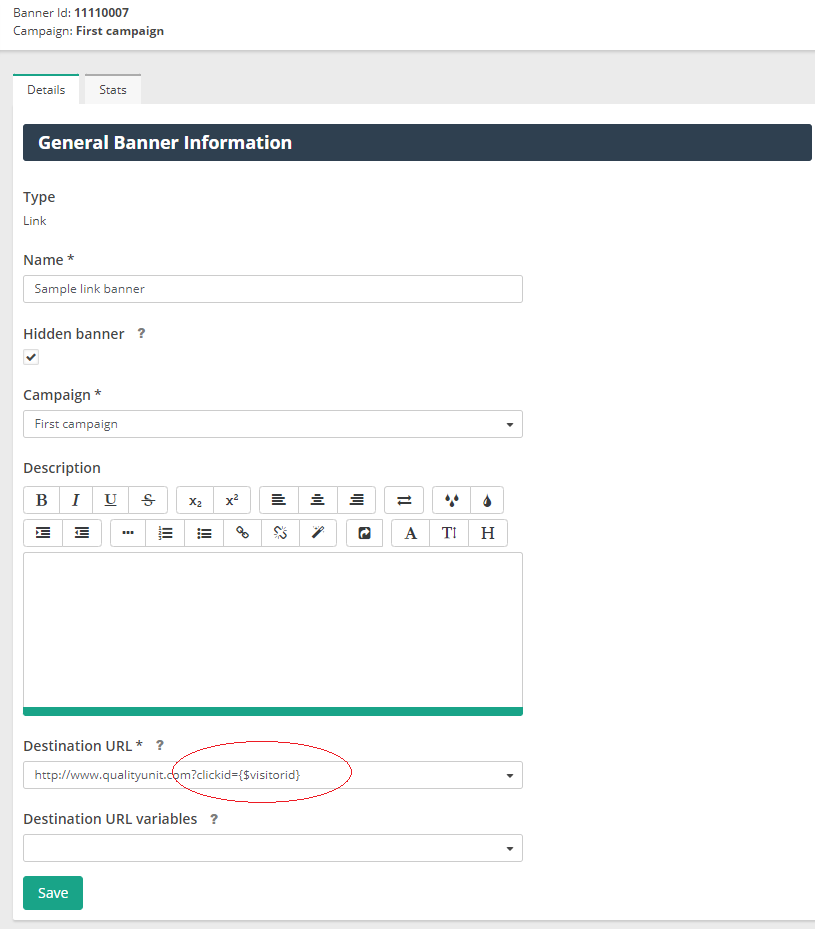Select the subscript icon
The image size is (815, 929).
pos(195,500)
